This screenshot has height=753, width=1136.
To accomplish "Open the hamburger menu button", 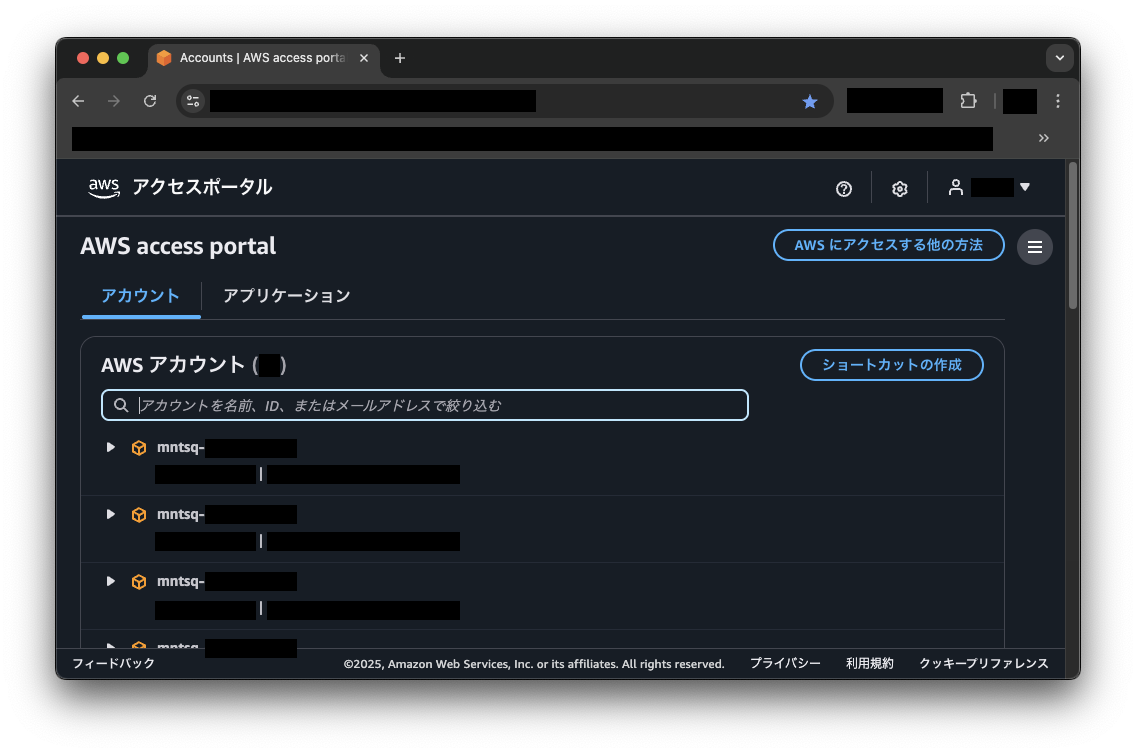I will pyautogui.click(x=1035, y=247).
